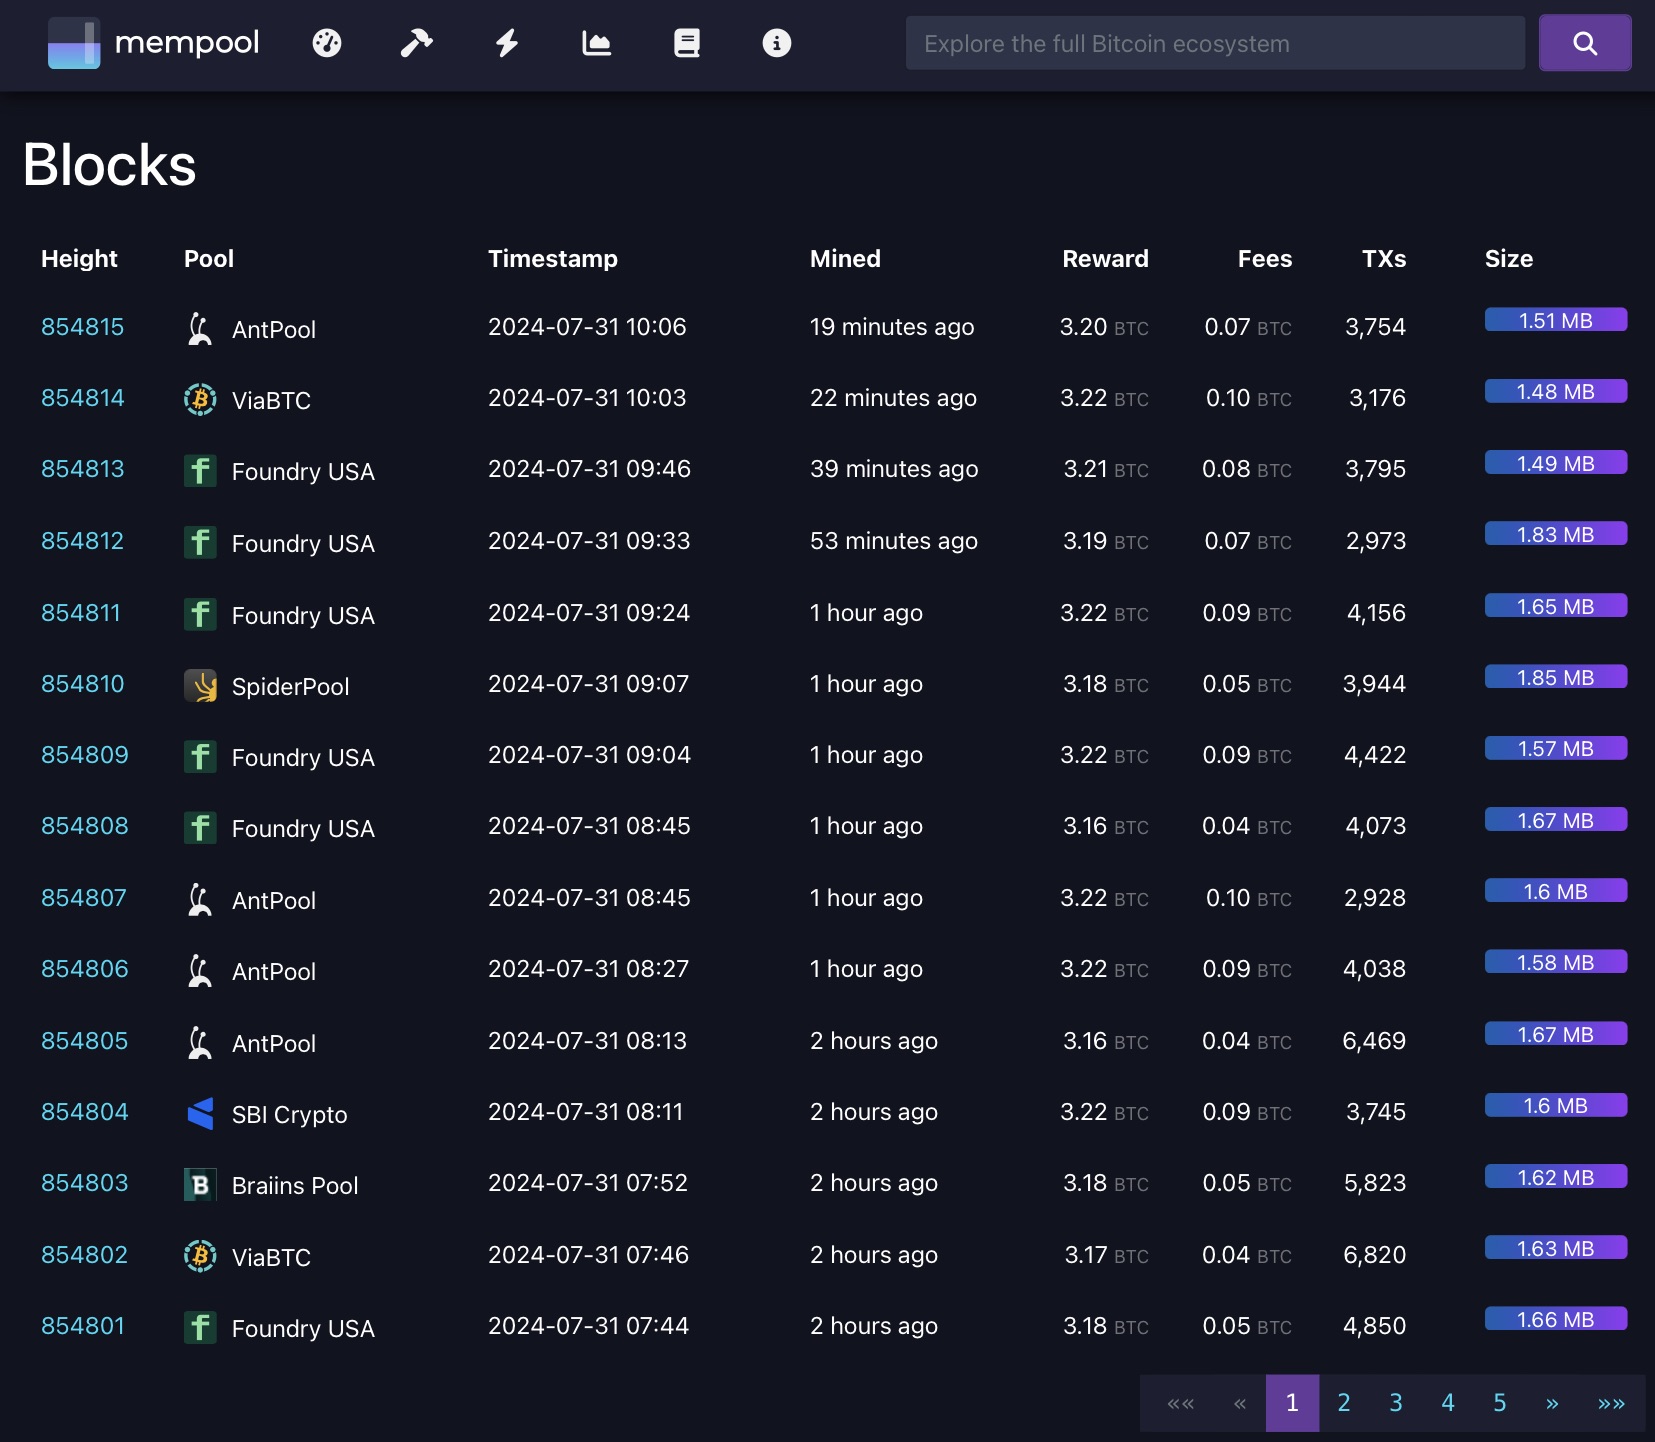The height and width of the screenshot is (1442, 1655).
Task: Open block 854810 link
Action: [x=83, y=684]
